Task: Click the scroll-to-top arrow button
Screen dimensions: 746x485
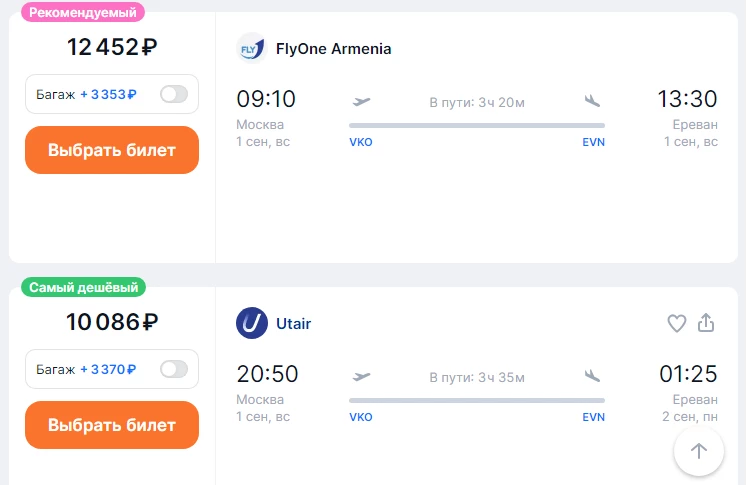Action: click(x=699, y=451)
